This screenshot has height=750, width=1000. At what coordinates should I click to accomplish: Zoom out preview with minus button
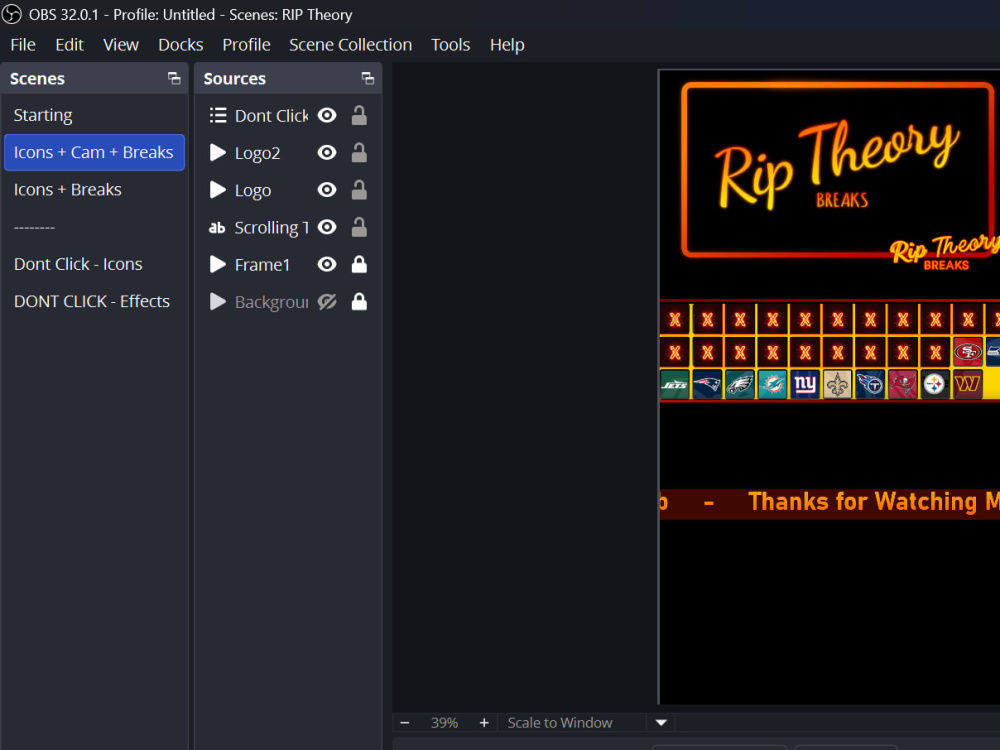pos(405,723)
